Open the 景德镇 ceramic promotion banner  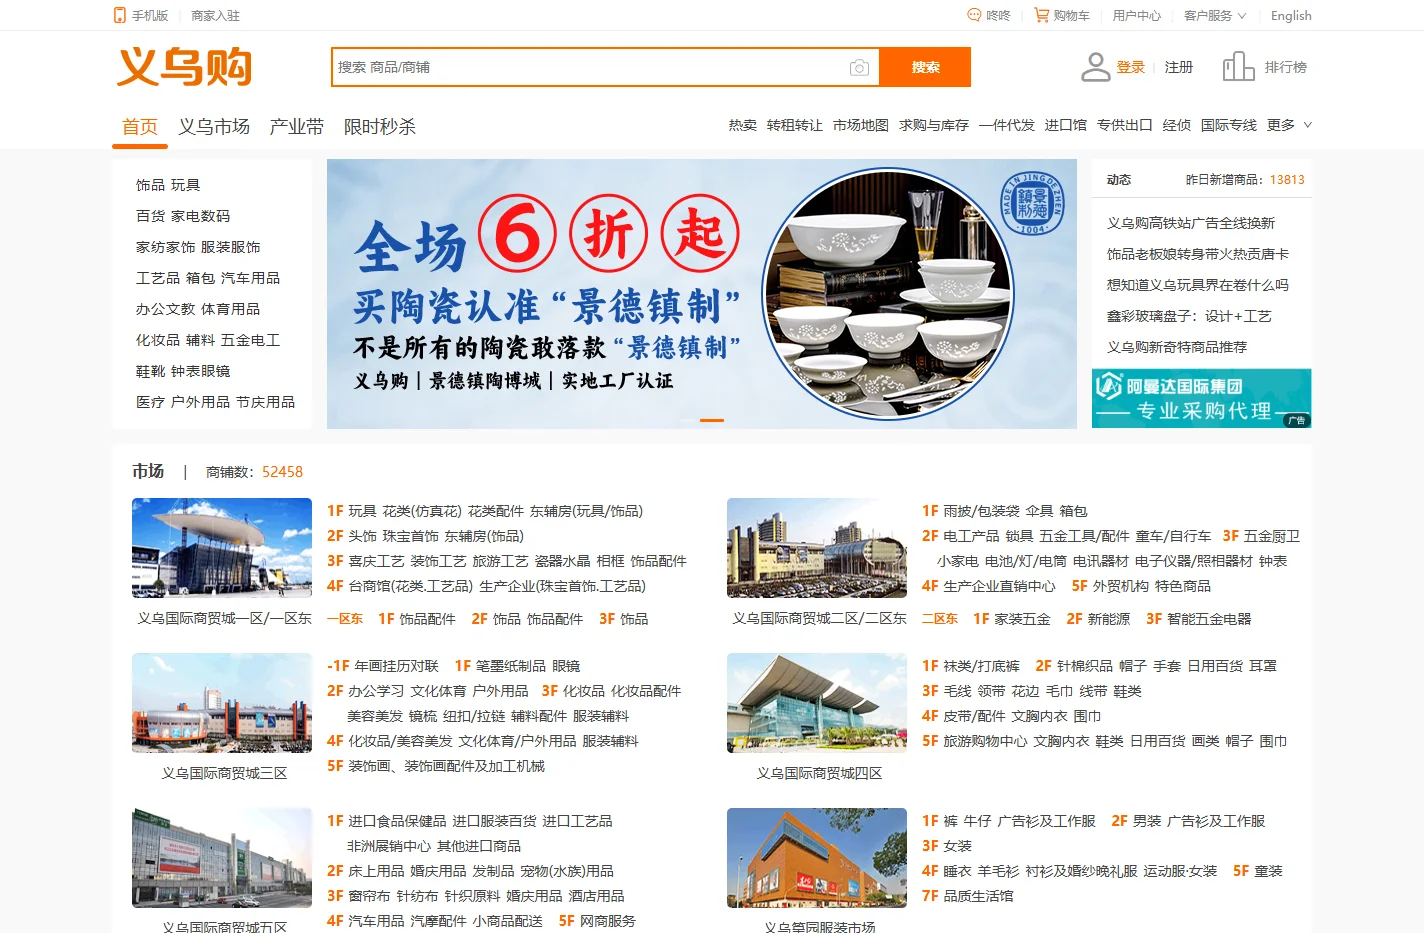pyautogui.click(x=702, y=294)
